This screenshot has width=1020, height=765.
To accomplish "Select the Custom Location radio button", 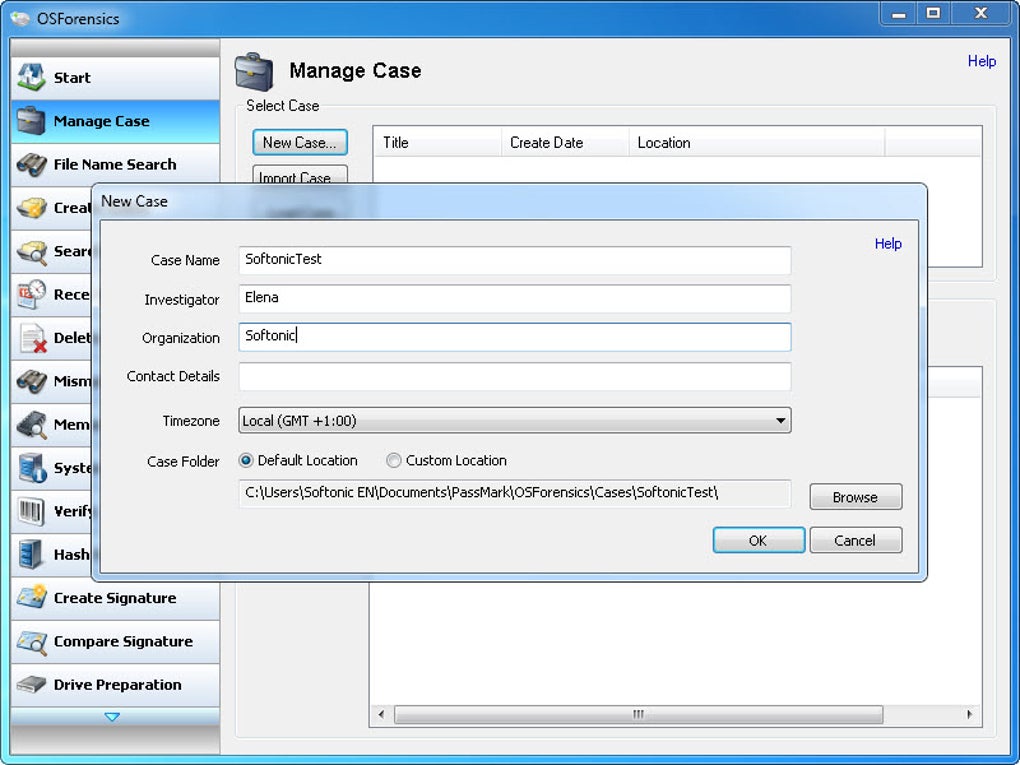I will click(394, 461).
